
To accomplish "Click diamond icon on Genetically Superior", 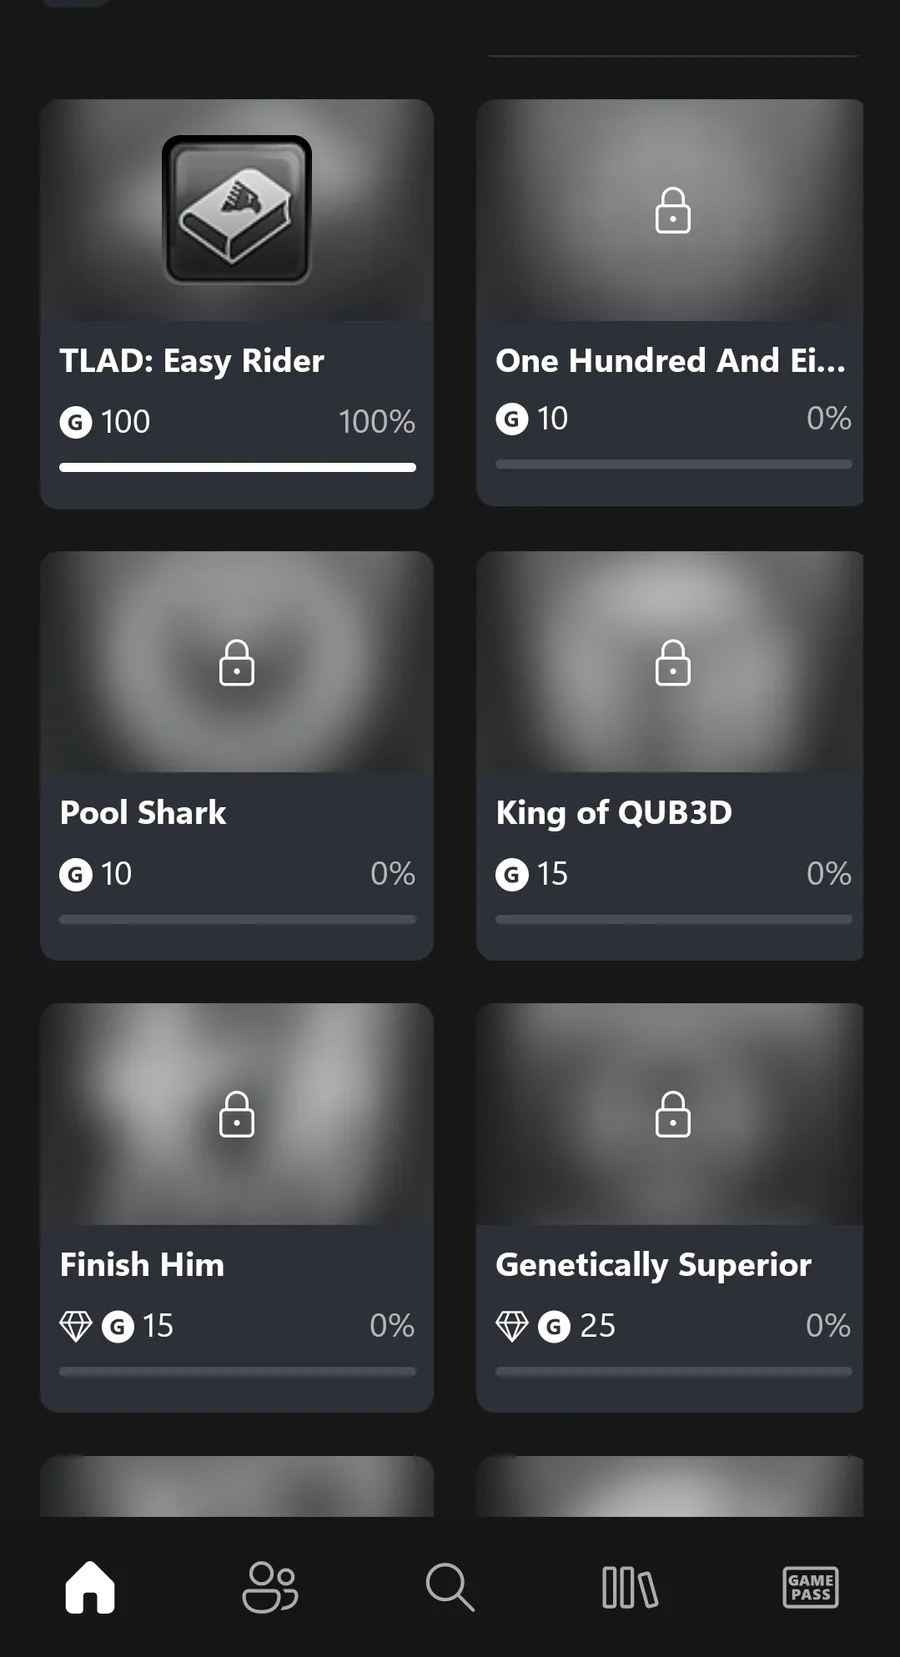I will click(512, 1326).
